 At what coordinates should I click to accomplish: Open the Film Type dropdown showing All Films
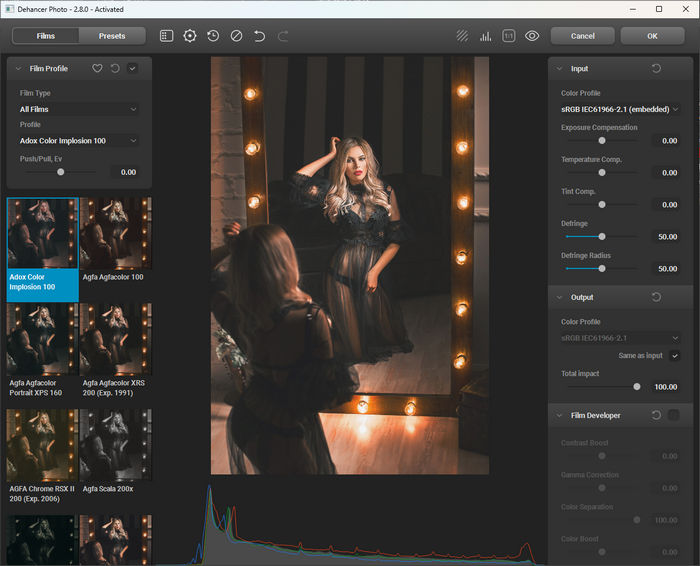point(78,109)
